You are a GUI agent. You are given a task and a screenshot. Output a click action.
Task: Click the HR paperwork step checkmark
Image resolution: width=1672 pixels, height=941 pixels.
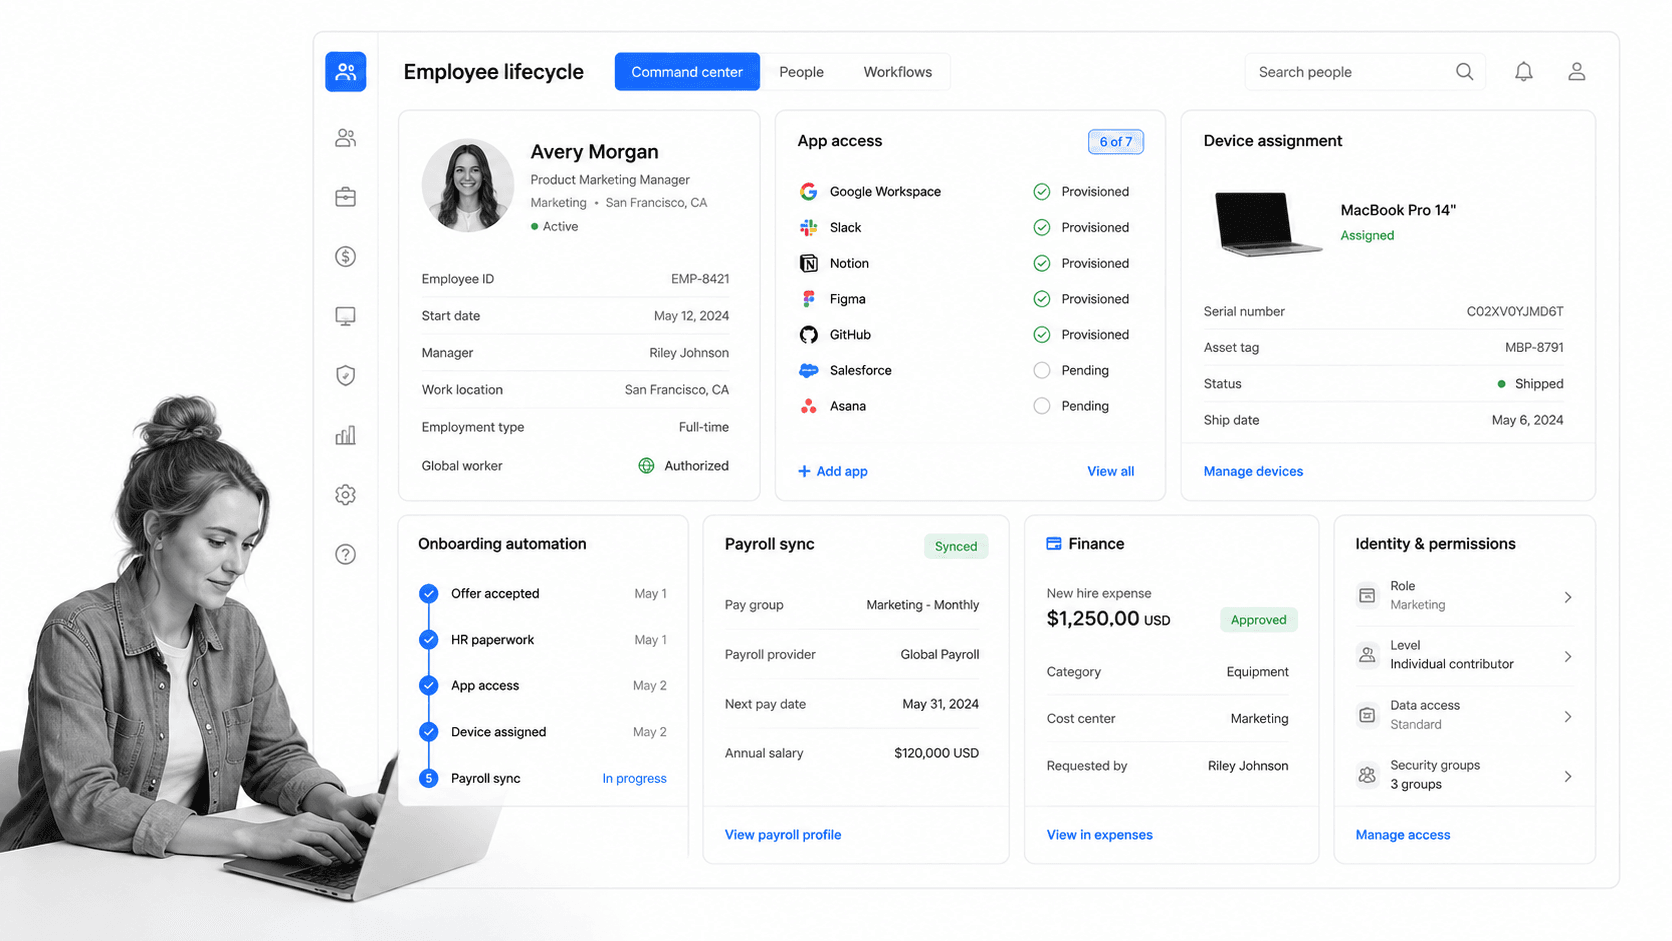click(x=428, y=640)
